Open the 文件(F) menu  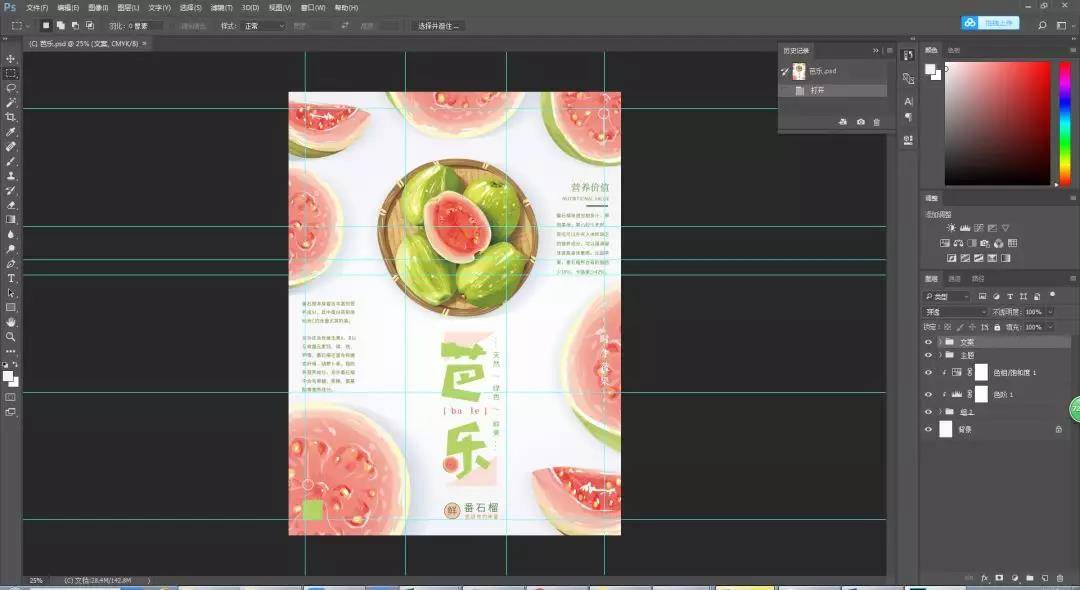[37, 8]
